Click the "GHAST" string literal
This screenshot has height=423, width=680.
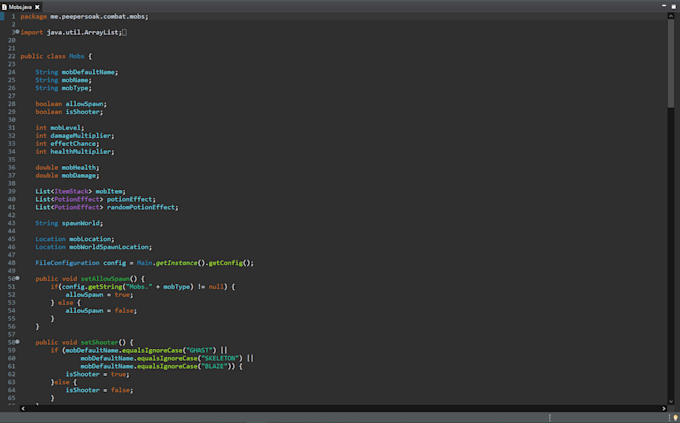click(x=199, y=350)
